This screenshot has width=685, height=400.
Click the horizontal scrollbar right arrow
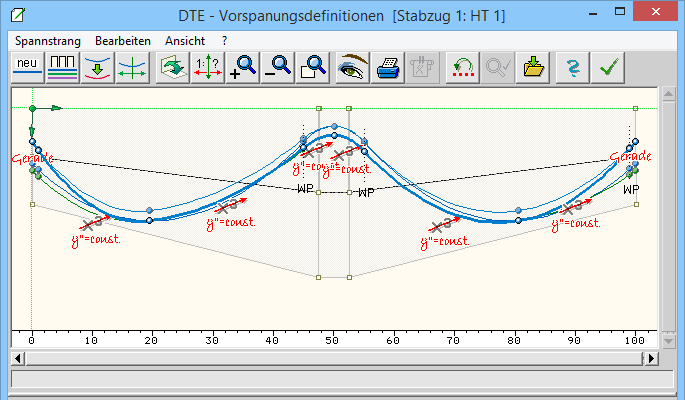[x=651, y=358]
